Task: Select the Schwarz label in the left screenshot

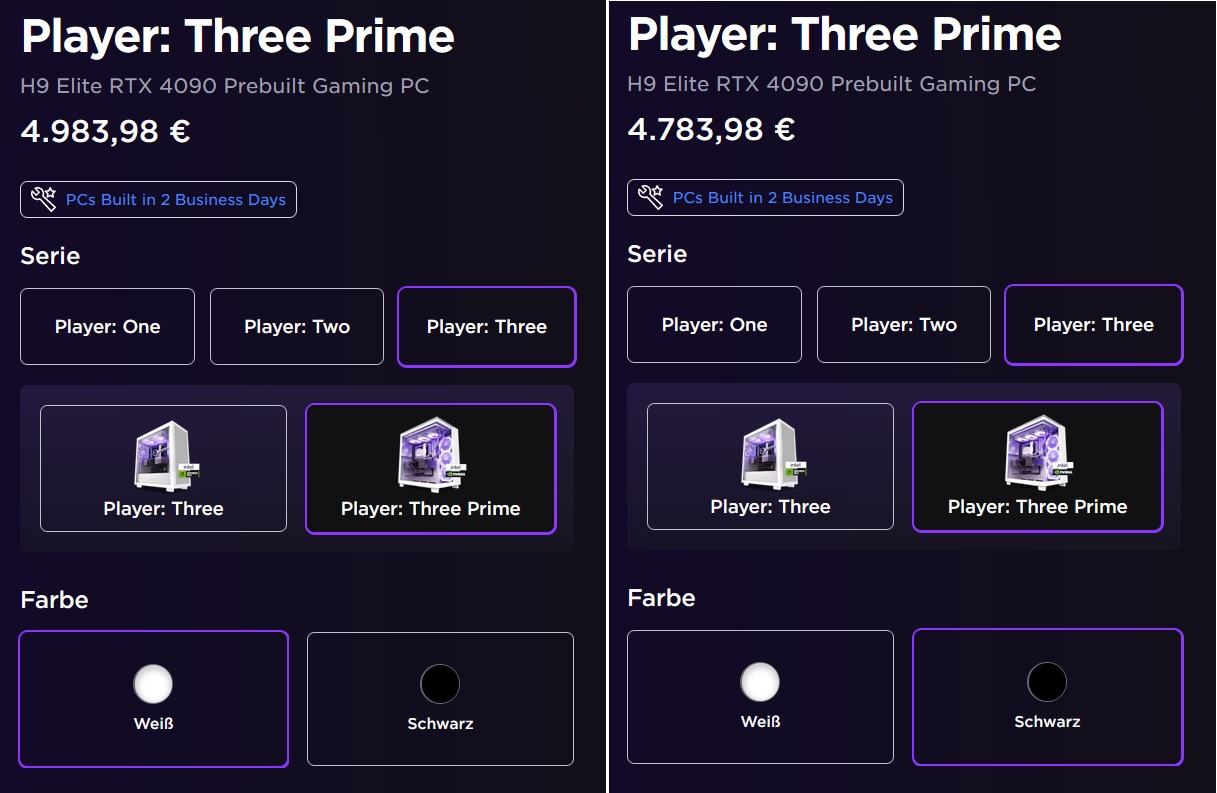Action: 440,724
